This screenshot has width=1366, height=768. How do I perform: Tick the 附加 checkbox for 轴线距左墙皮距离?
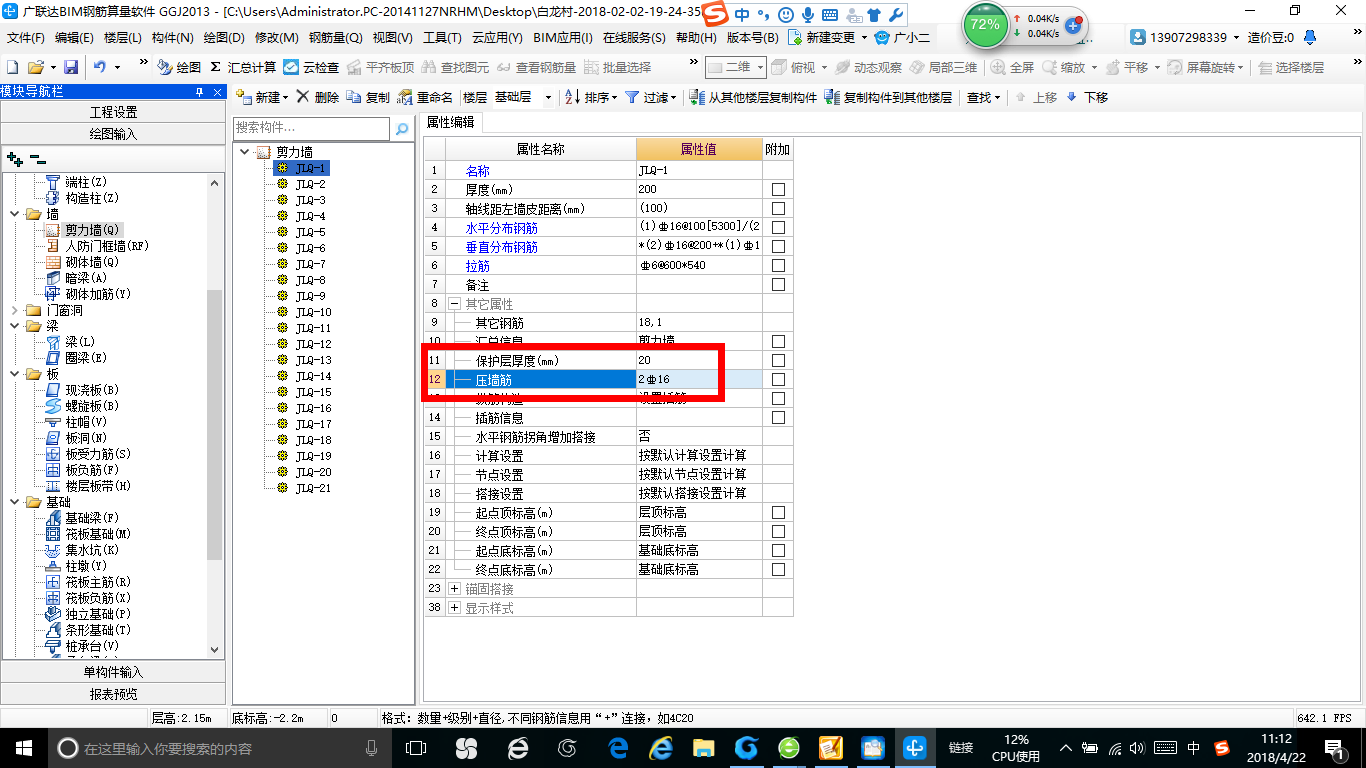(778, 208)
